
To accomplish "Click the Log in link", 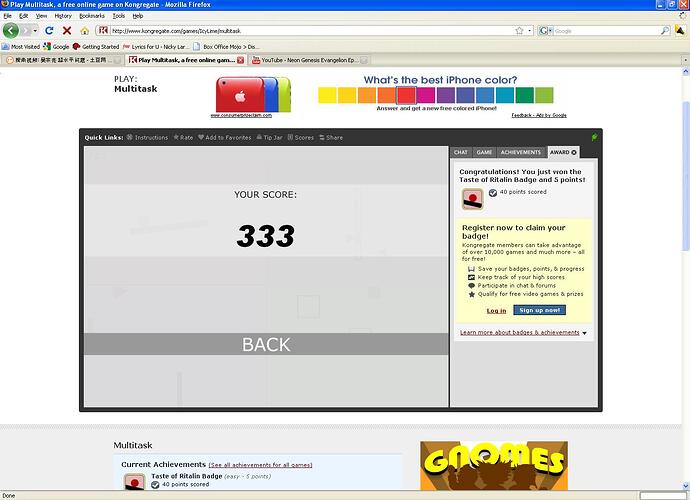I will pyautogui.click(x=496, y=311).
